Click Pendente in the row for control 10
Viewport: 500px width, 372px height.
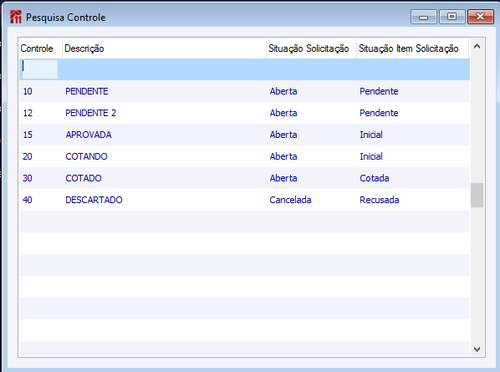[x=379, y=91]
